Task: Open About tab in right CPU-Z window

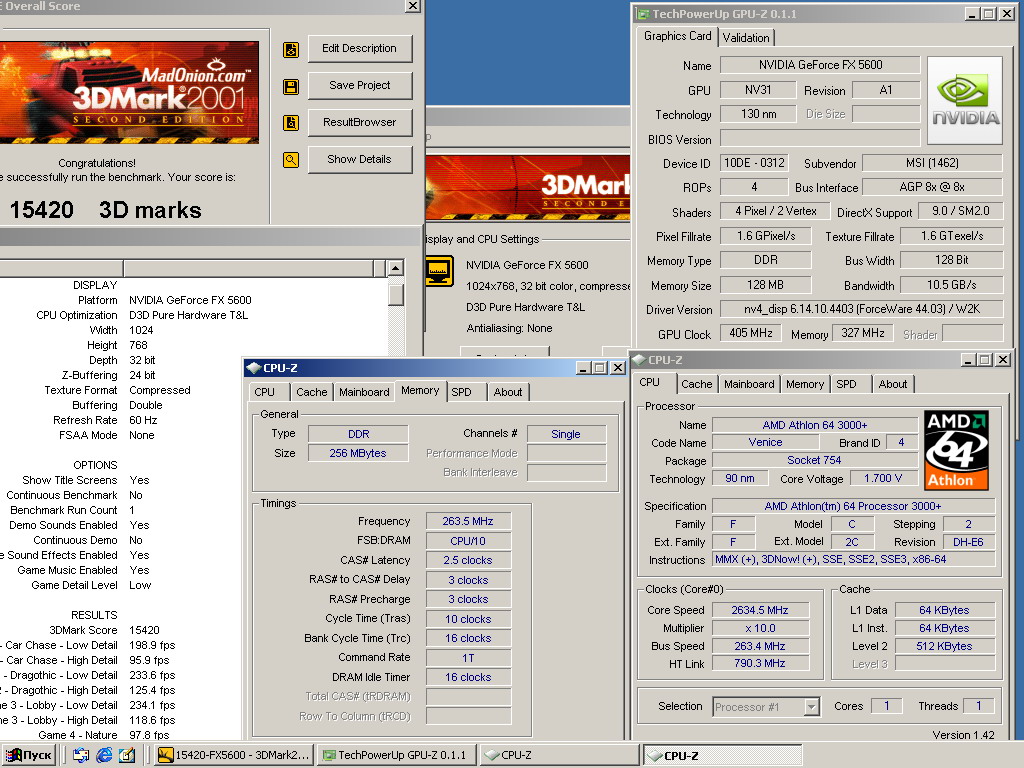Action: point(893,384)
